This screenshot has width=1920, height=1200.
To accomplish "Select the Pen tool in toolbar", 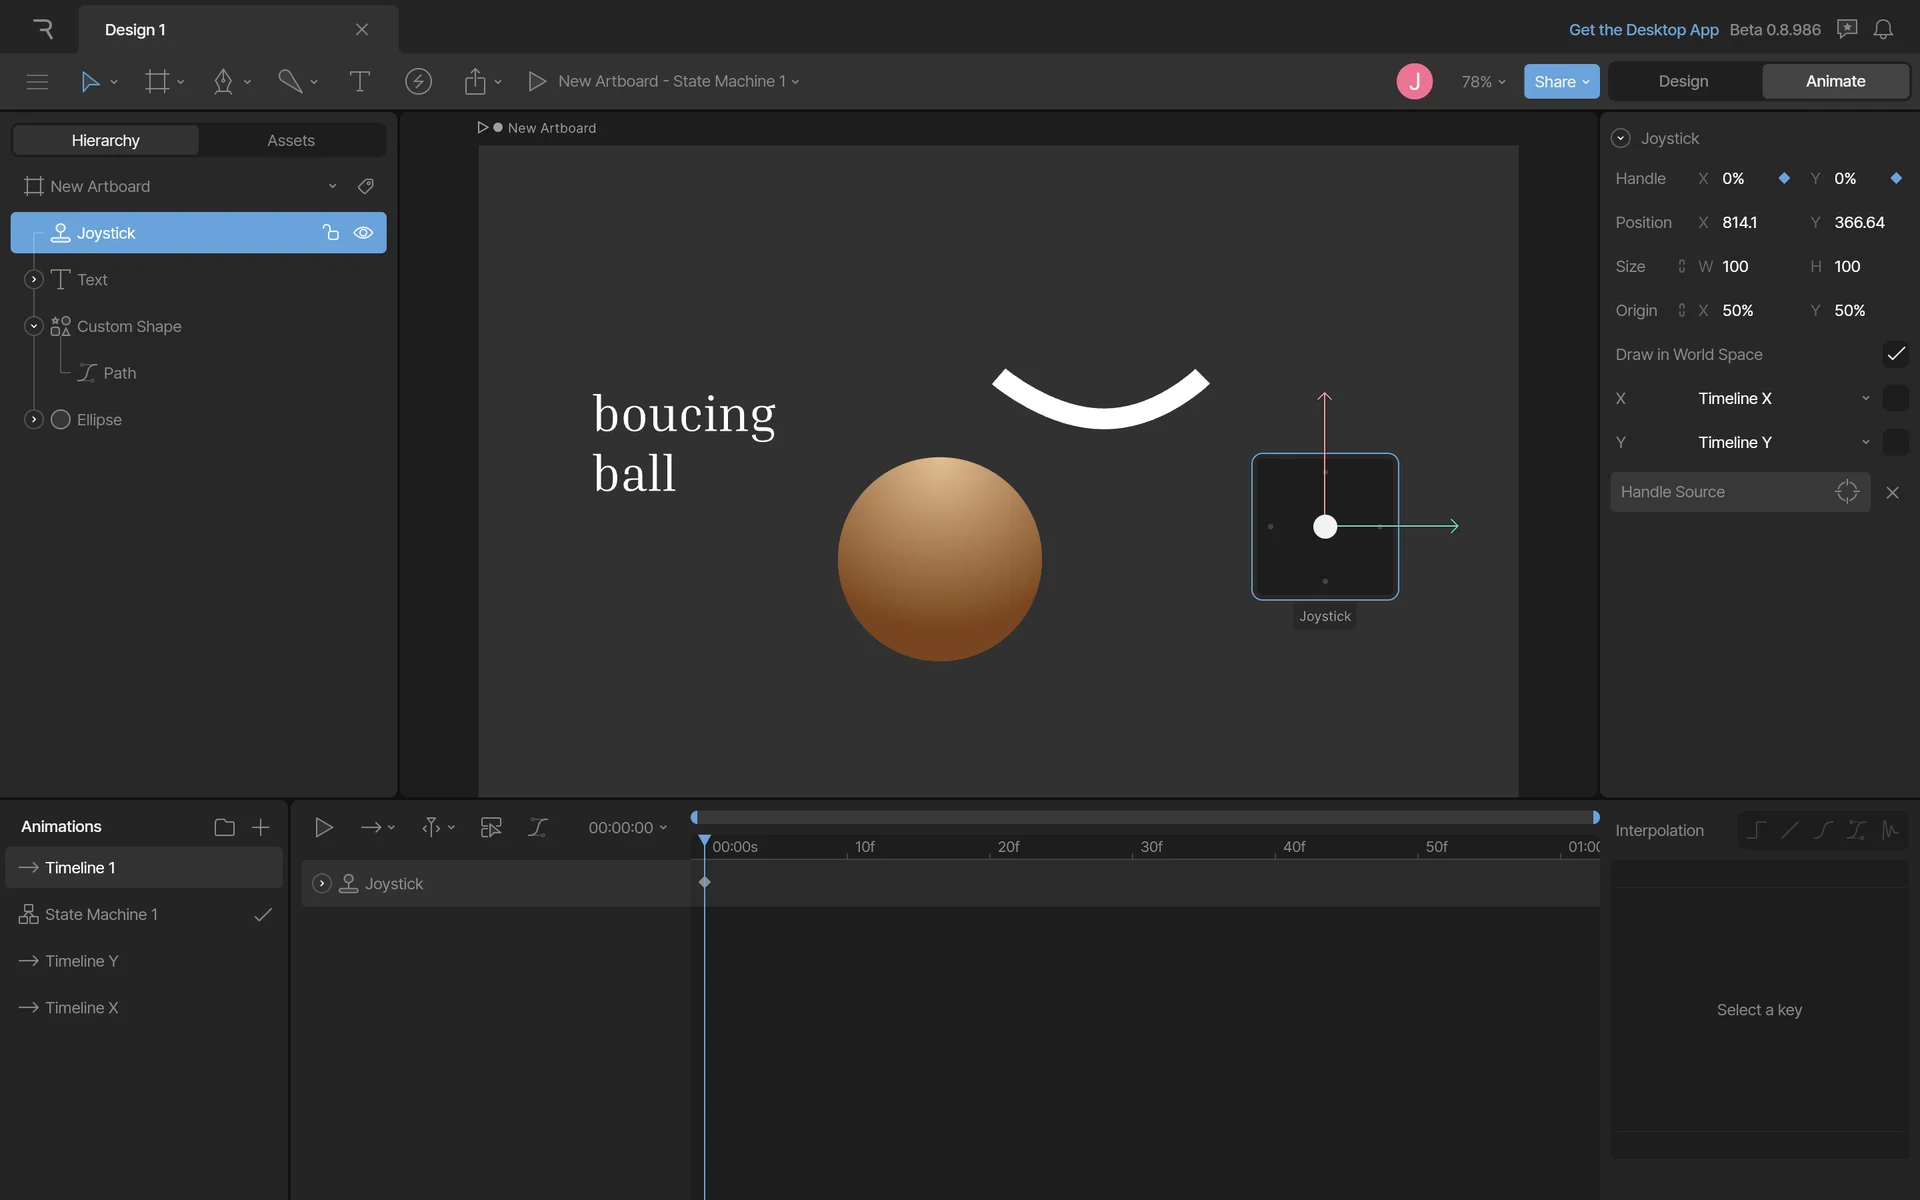I will [x=223, y=82].
